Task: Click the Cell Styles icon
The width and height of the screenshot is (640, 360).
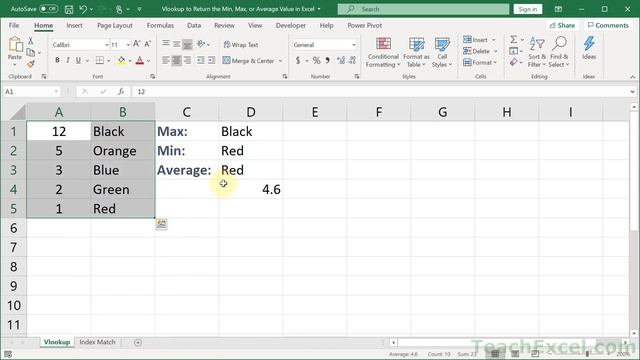Action: click(442, 44)
